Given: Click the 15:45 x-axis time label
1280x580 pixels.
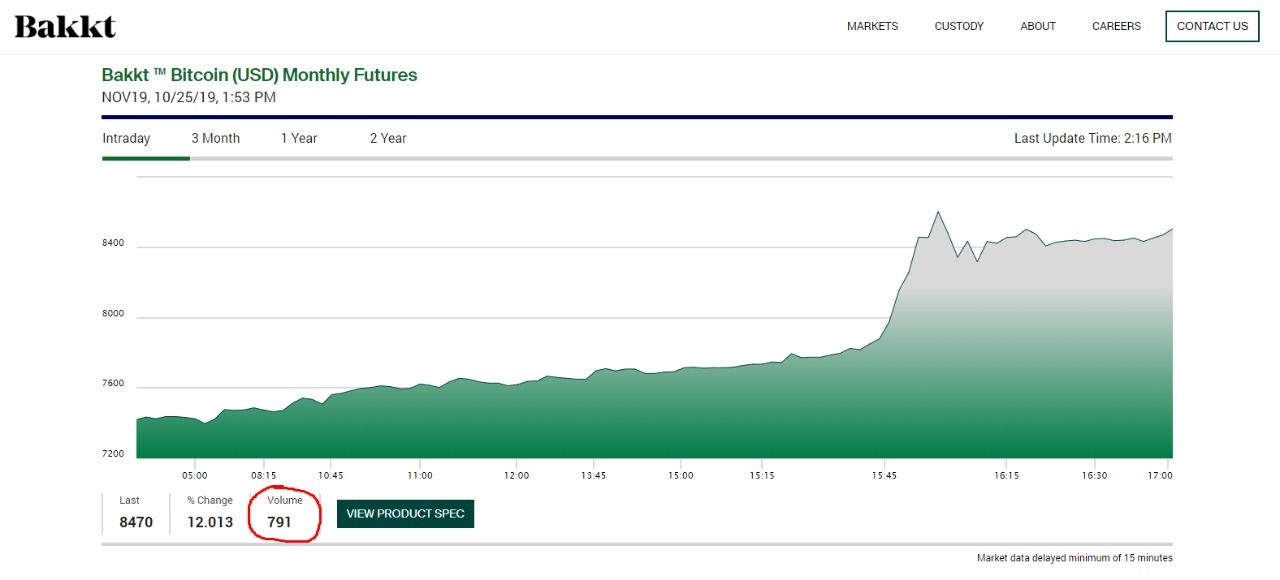Looking at the screenshot, I should (x=884, y=475).
